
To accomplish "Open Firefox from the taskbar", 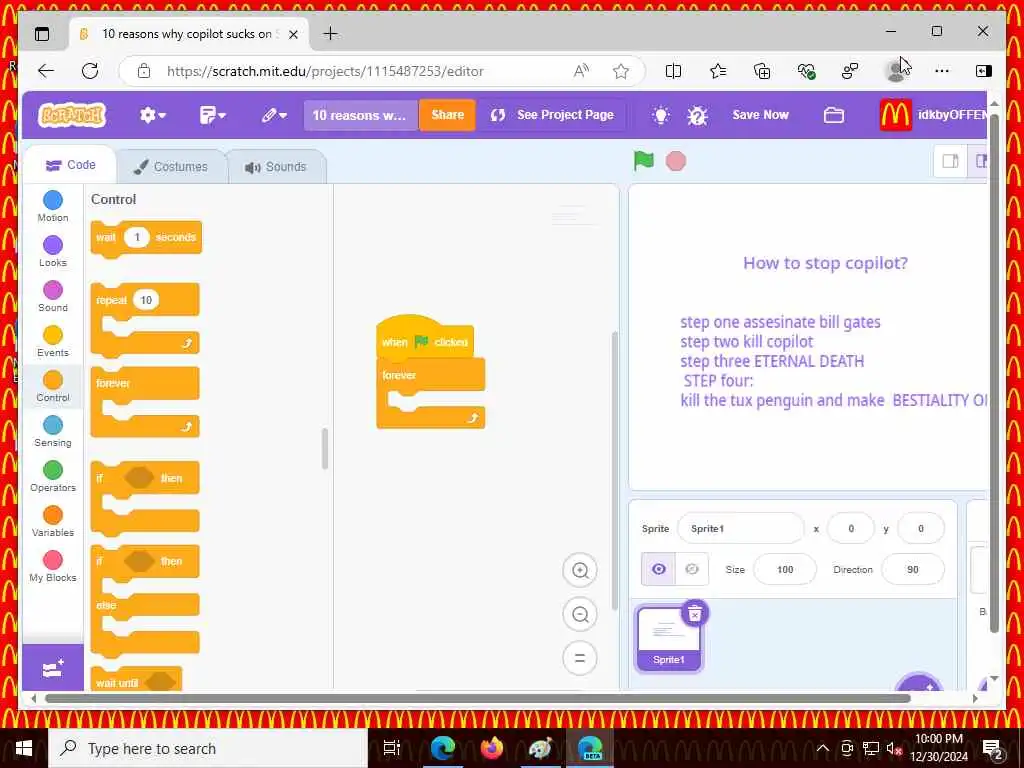I will (x=492, y=748).
